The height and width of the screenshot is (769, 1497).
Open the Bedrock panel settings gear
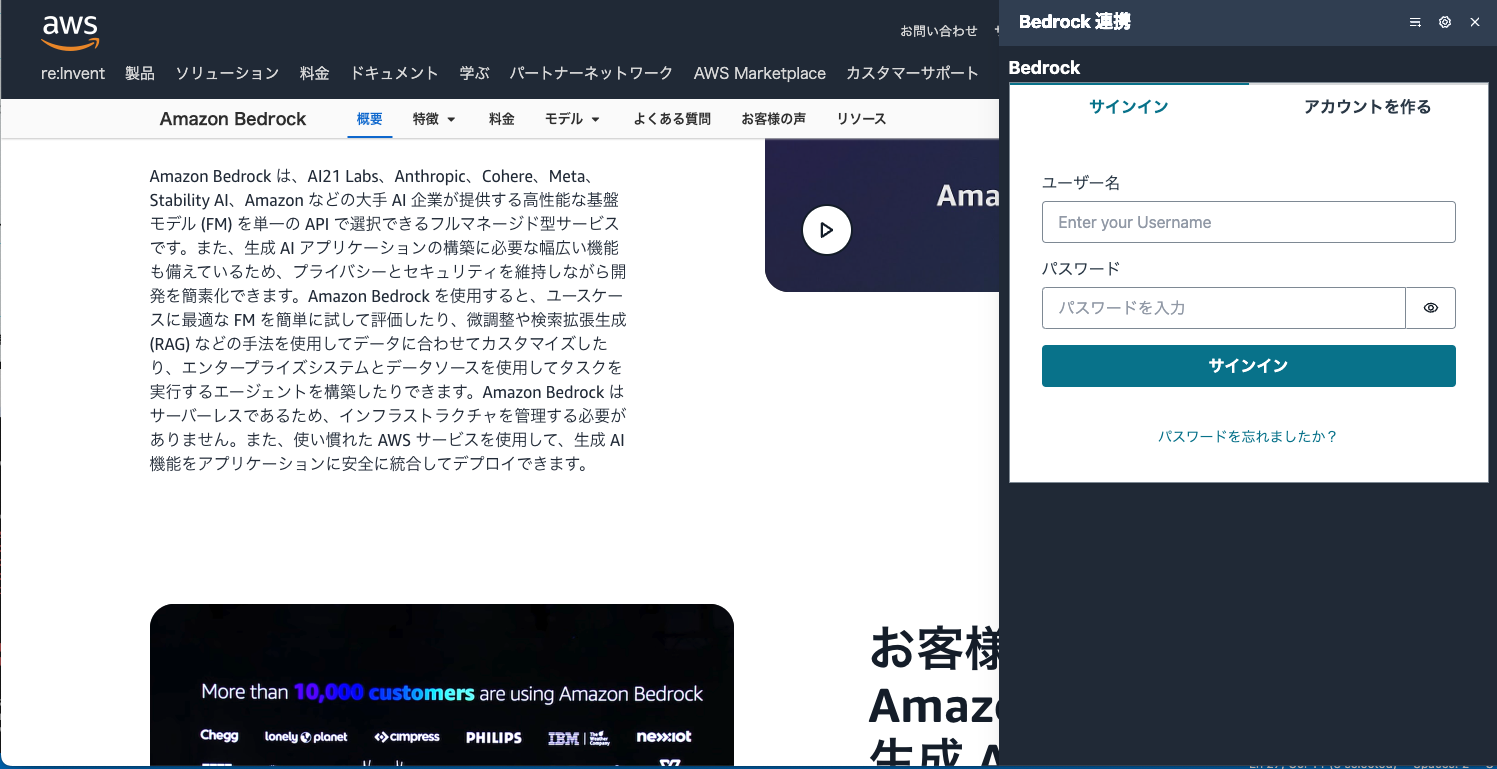(1445, 22)
